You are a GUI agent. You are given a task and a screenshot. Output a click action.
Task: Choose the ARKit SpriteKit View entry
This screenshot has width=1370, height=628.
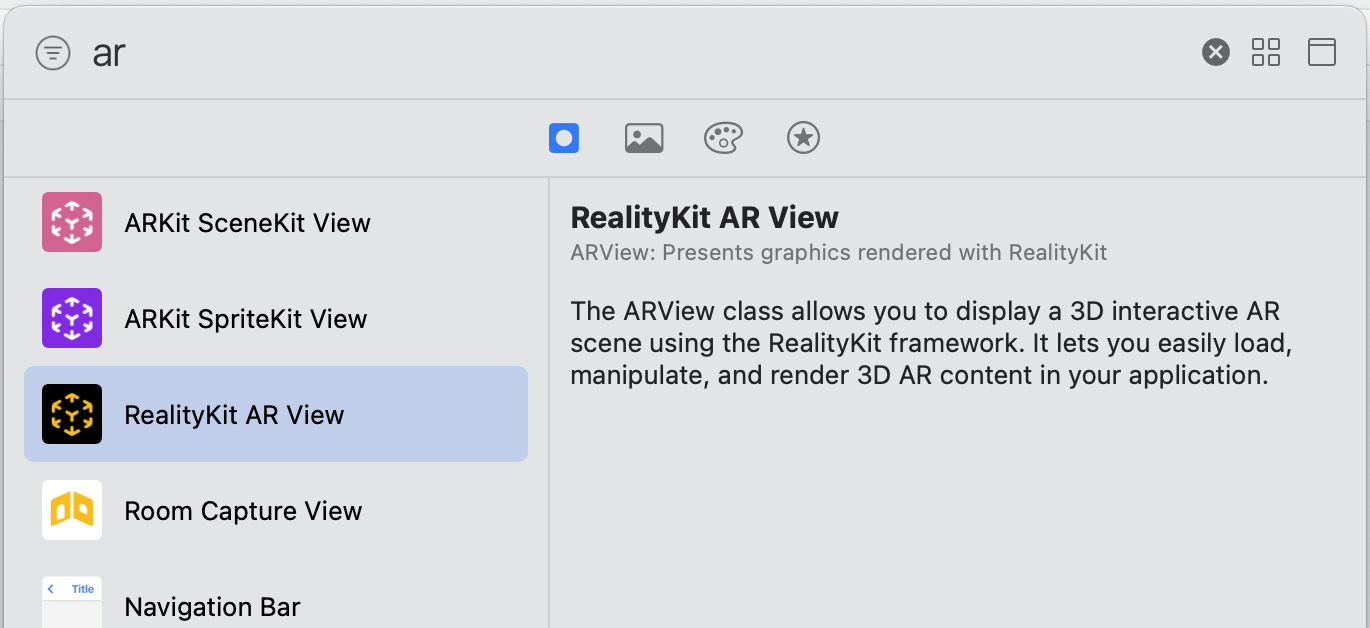(x=276, y=318)
